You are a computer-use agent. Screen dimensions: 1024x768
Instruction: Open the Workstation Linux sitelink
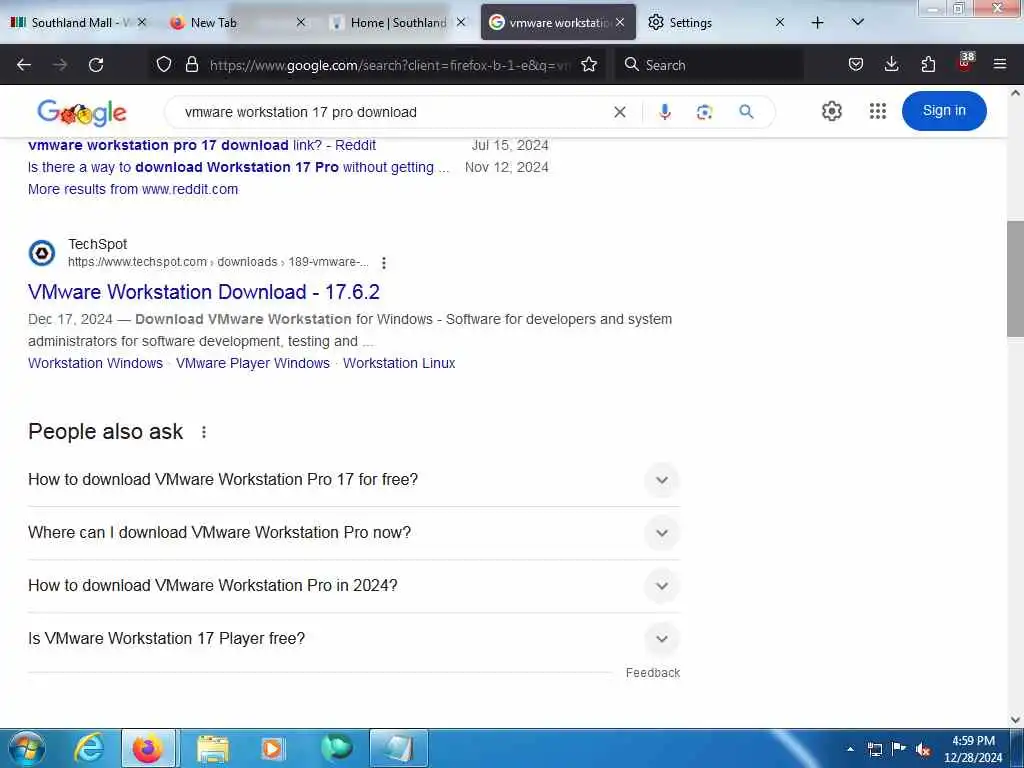coord(399,363)
